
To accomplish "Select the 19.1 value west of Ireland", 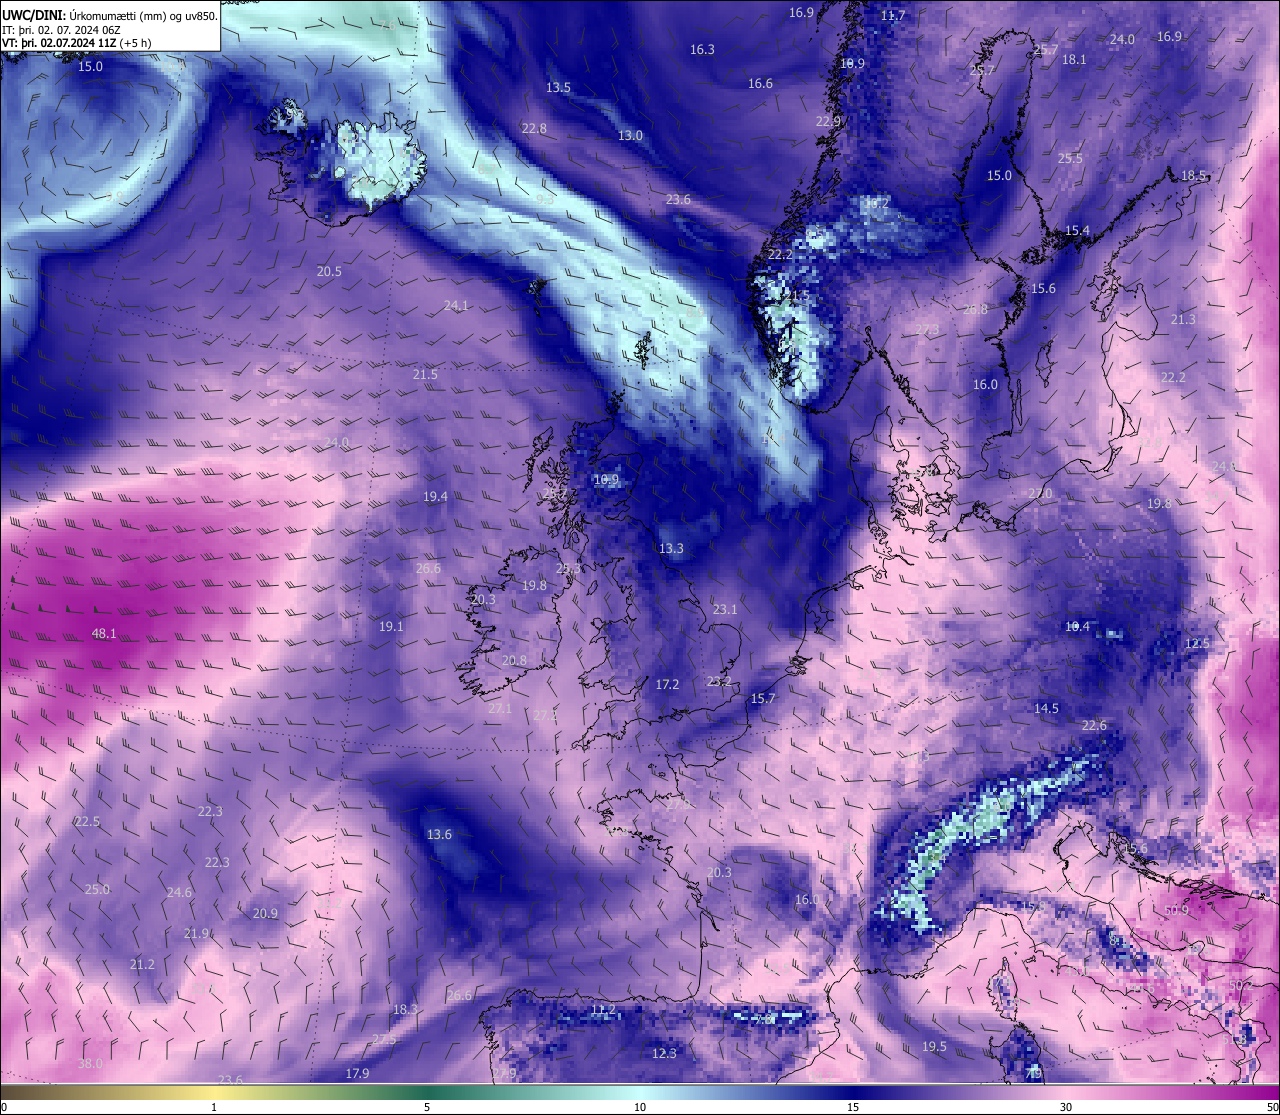I will click(391, 627).
